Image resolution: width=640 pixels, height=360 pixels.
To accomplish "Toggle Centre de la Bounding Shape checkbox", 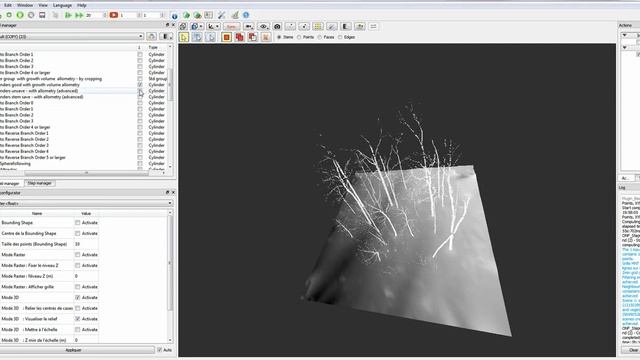I will click(78, 233).
